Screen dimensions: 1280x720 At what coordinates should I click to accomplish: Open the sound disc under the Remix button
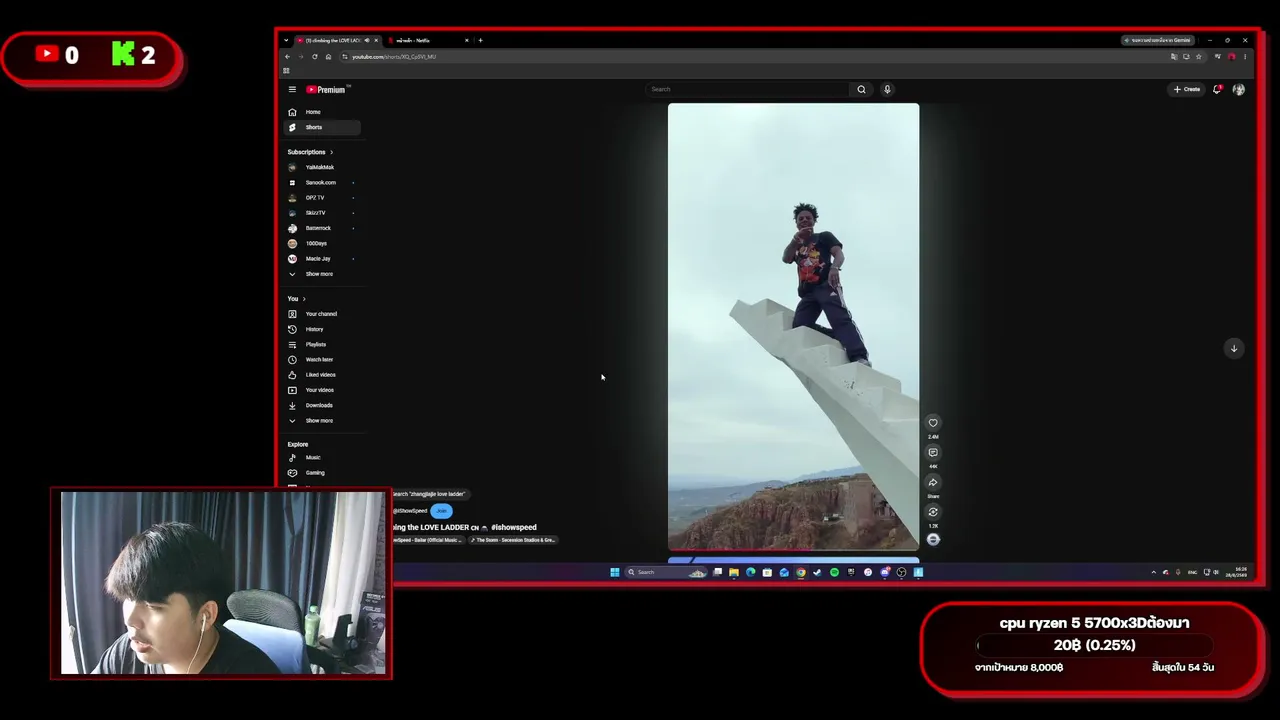(x=933, y=539)
